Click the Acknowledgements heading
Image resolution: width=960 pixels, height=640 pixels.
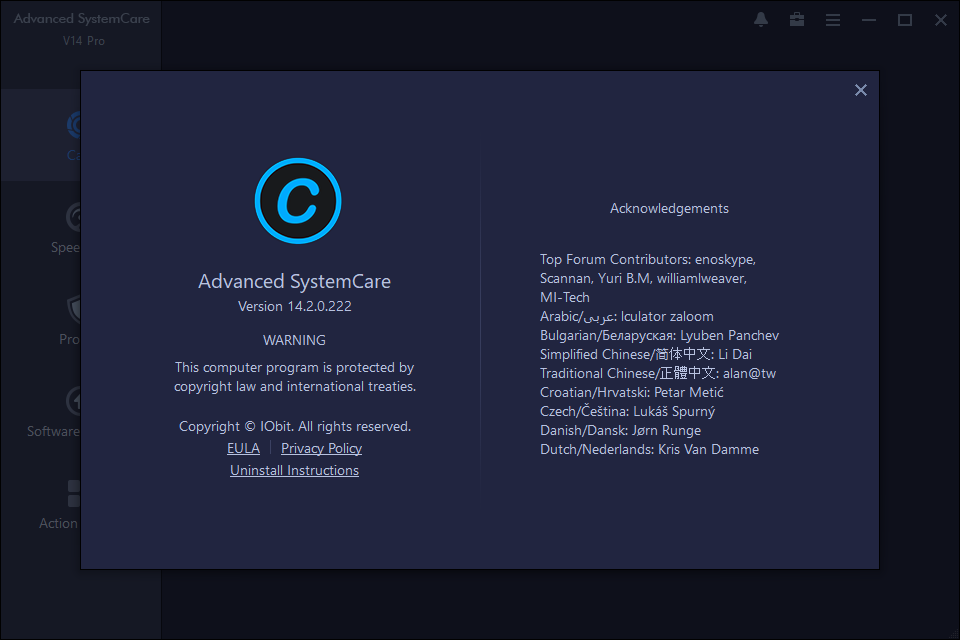pyautogui.click(x=669, y=208)
